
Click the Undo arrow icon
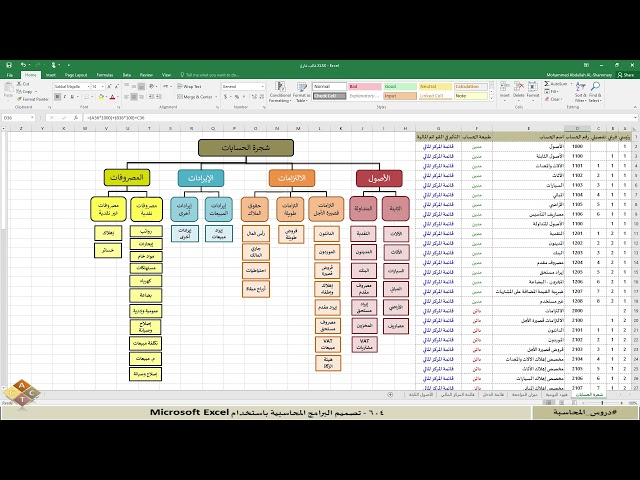23,65
